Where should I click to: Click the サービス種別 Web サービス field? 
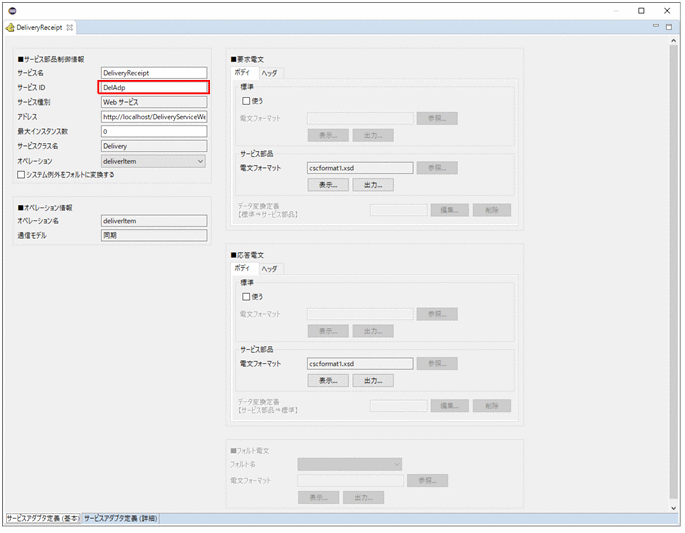[x=154, y=102]
